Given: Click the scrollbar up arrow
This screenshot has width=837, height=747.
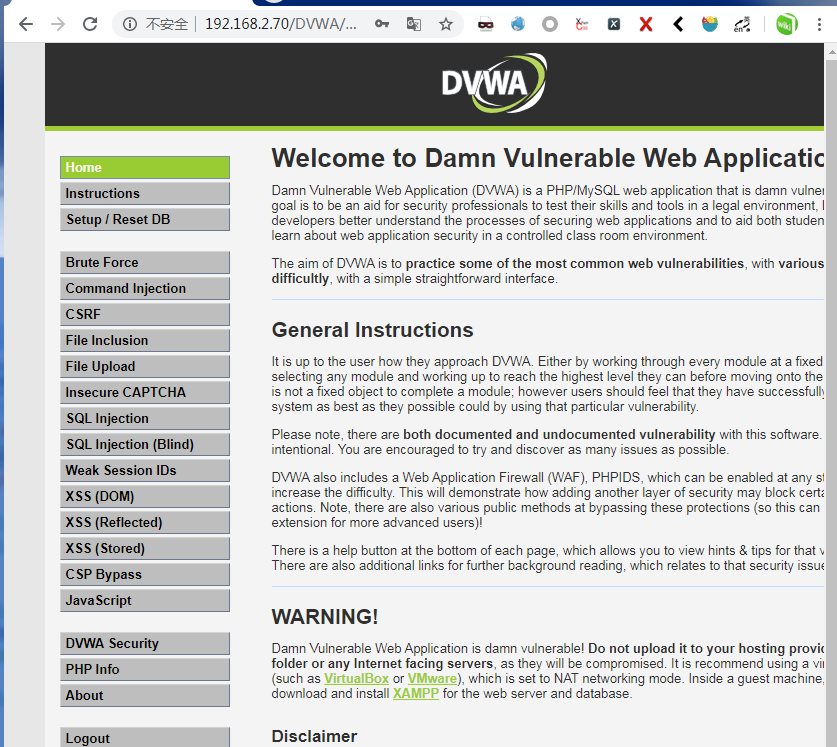Looking at the screenshot, I should [x=832, y=52].
